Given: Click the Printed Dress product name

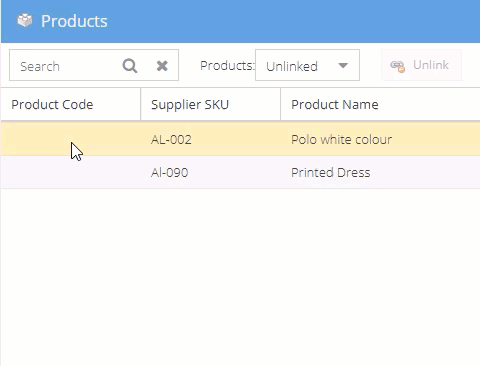Looking at the screenshot, I should click(x=330, y=172).
